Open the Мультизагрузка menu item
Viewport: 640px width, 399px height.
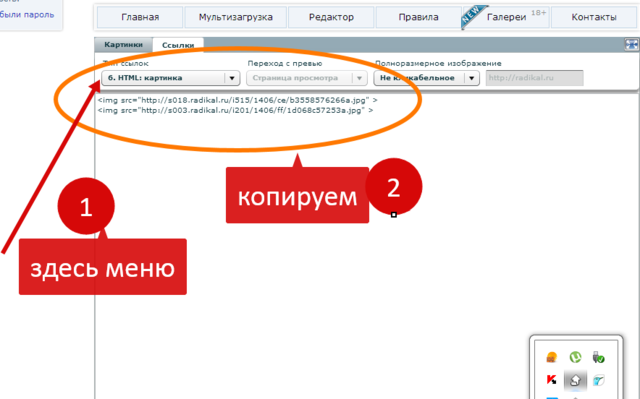pyautogui.click(x=236, y=17)
